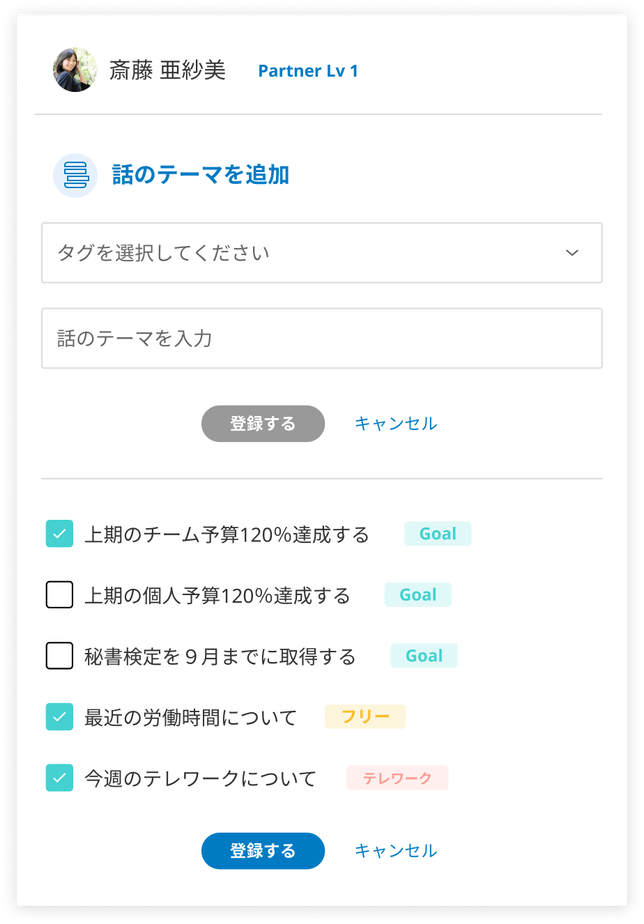Screen dimensions: 644x924
Task: Click the bottom キャンセル link
Action: tap(396, 850)
